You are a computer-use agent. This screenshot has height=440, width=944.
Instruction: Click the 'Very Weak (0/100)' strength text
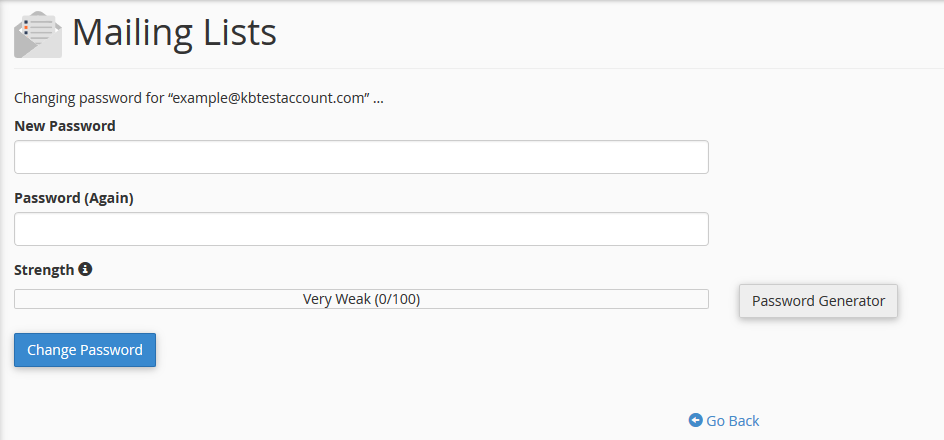pos(361,299)
